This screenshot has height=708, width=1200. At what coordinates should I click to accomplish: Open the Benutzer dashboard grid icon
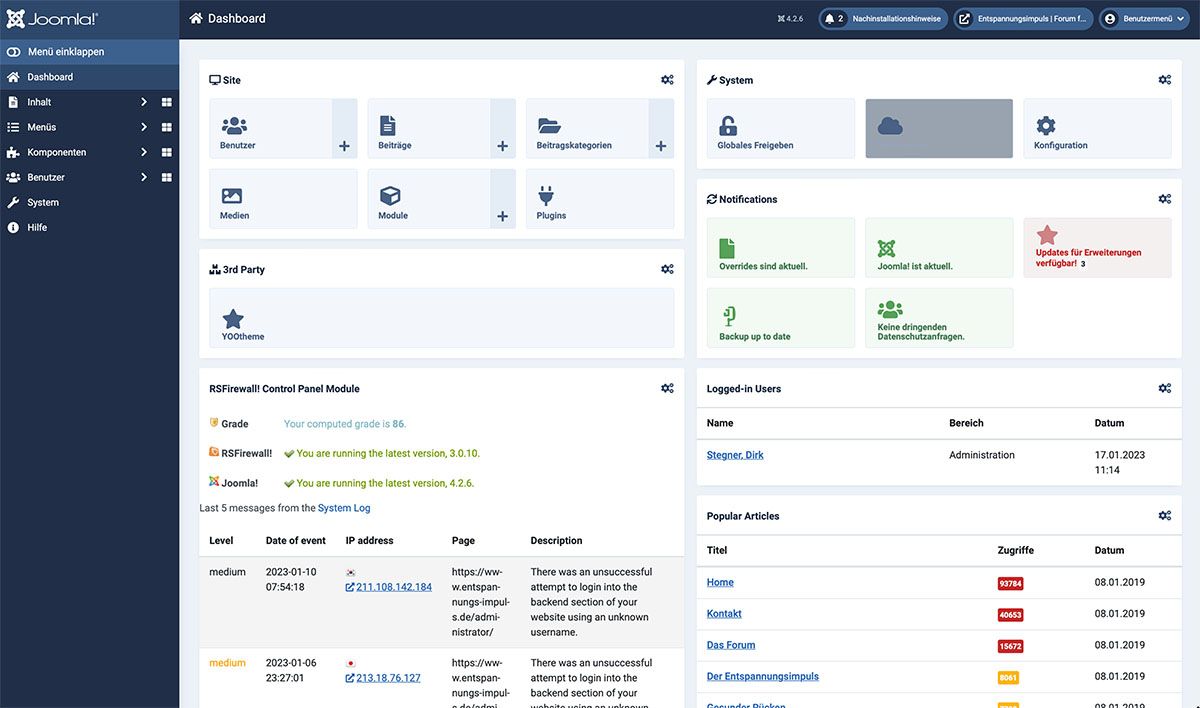coord(167,177)
